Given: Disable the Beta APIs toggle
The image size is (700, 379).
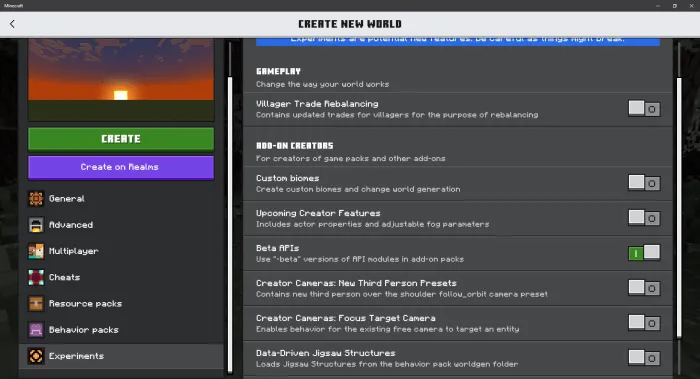Looking at the screenshot, I should 644,253.
